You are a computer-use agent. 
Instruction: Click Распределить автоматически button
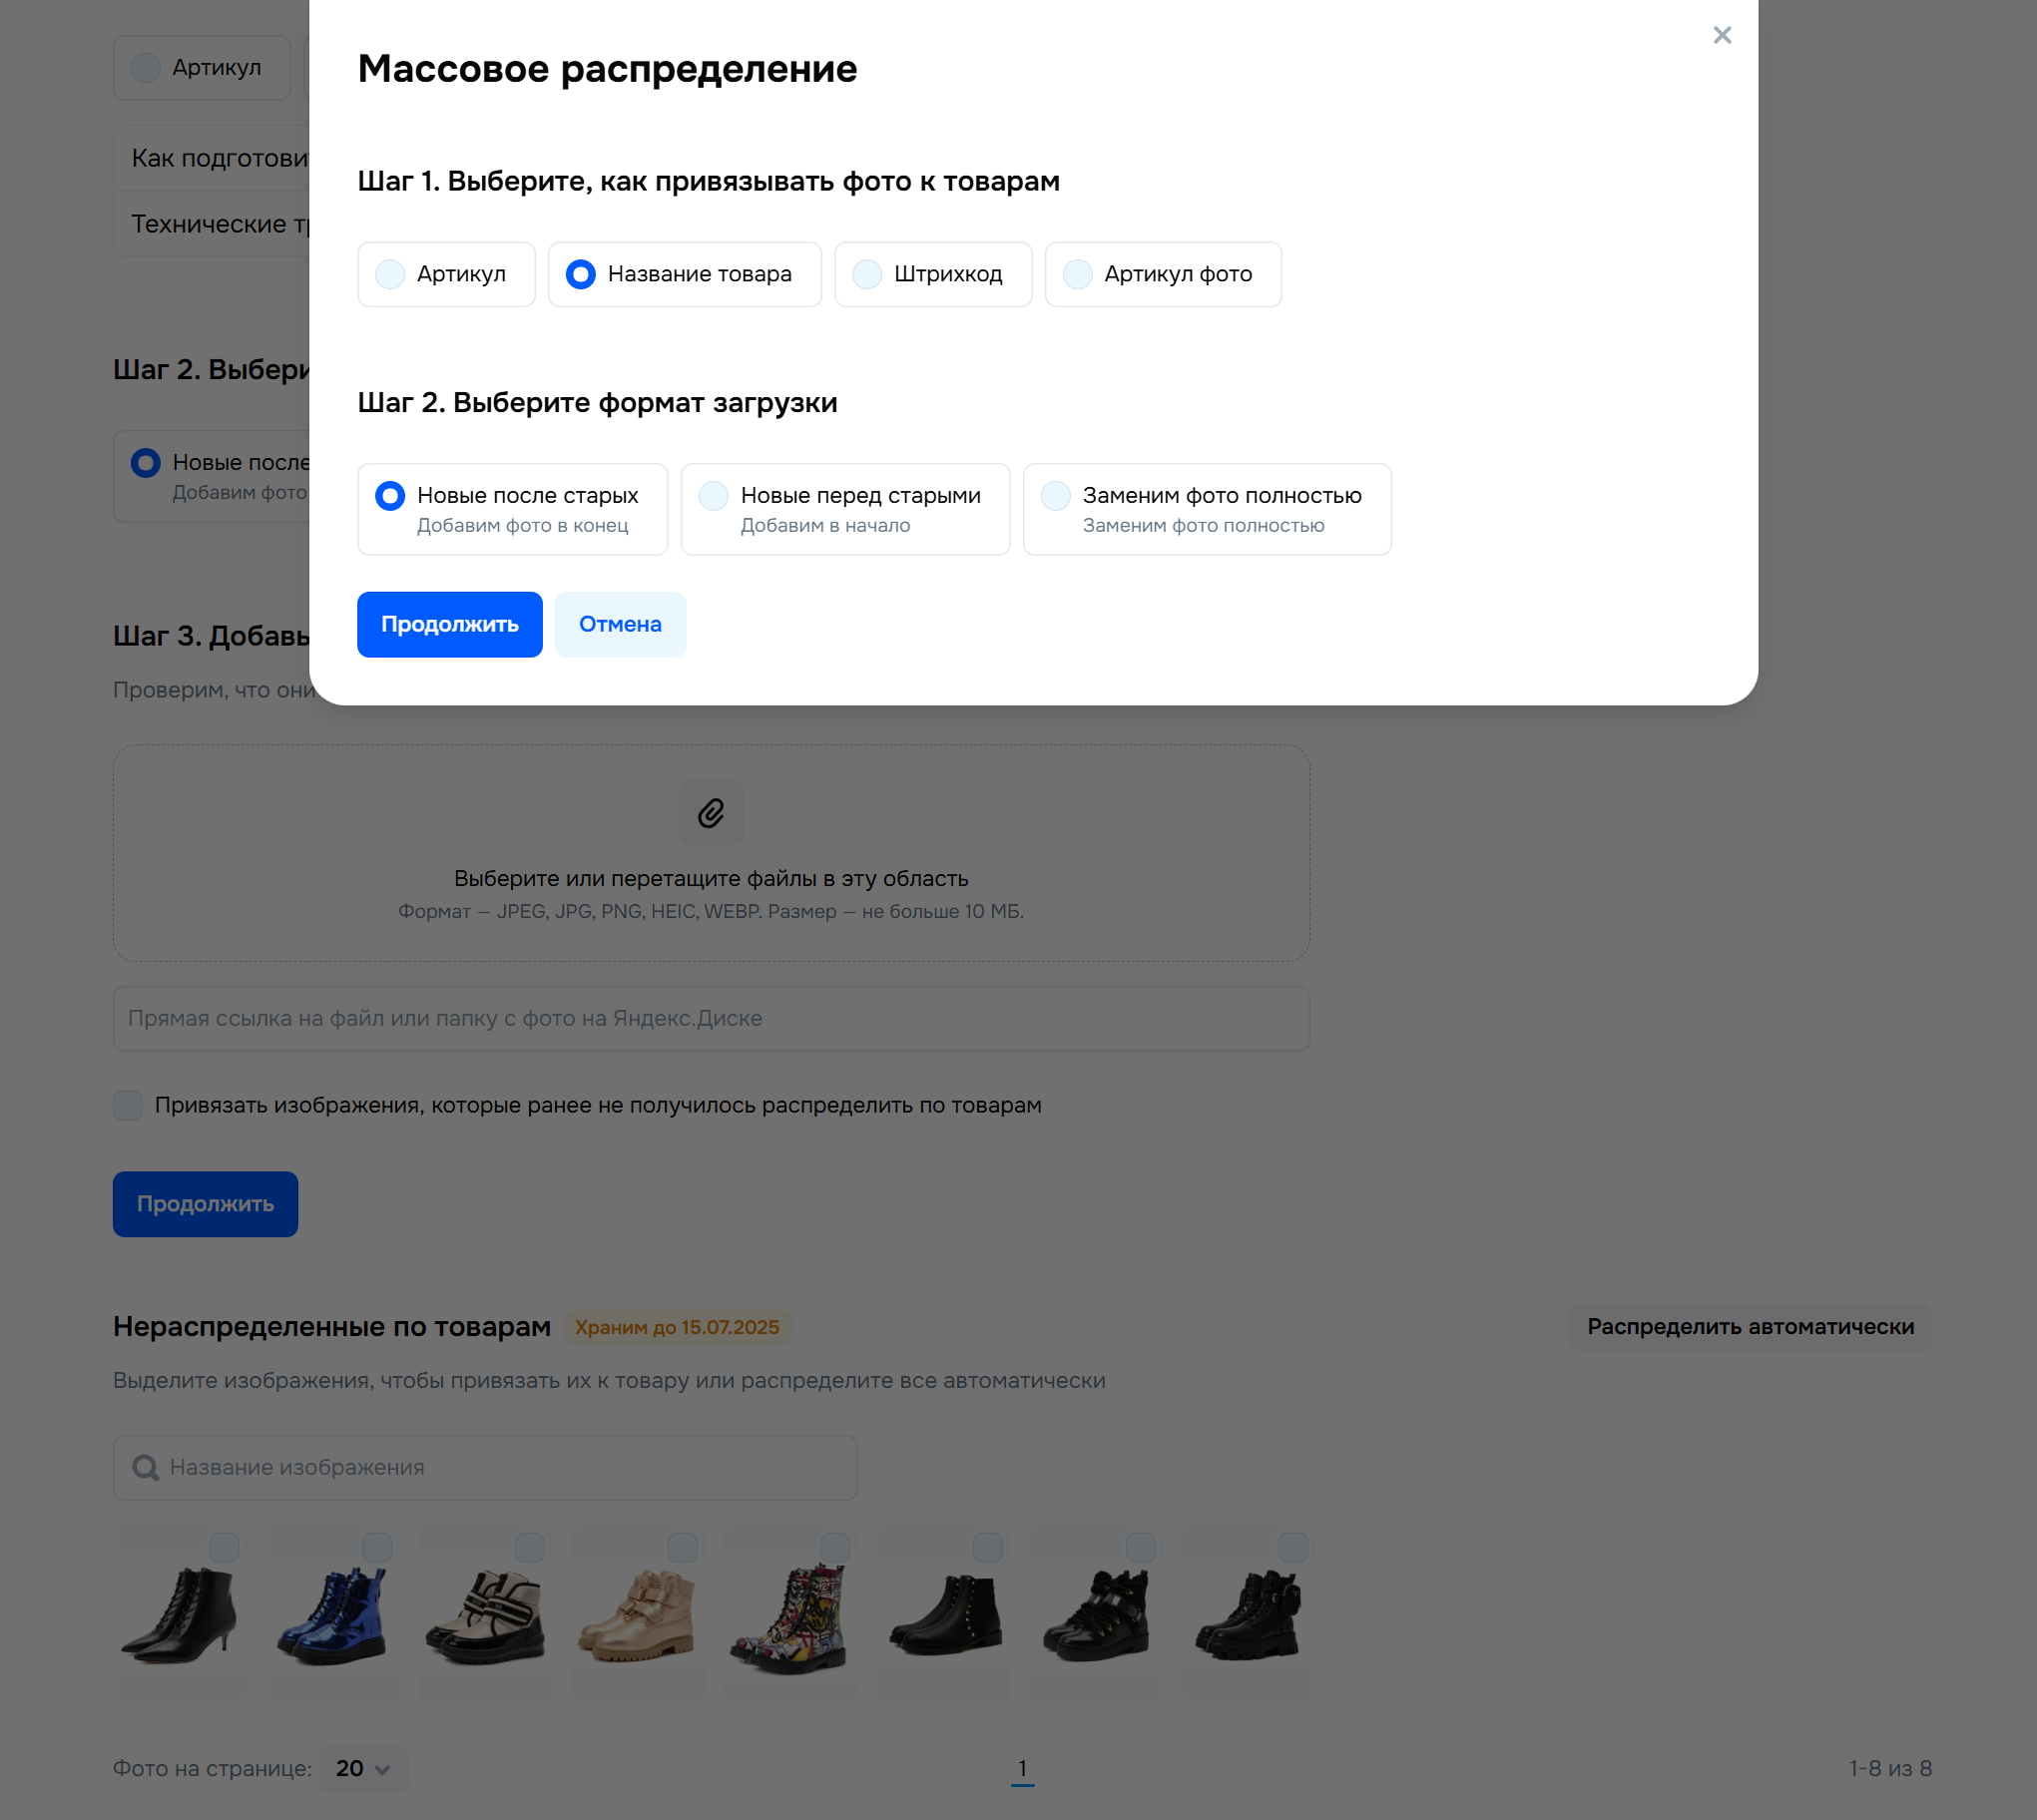(x=1750, y=1326)
